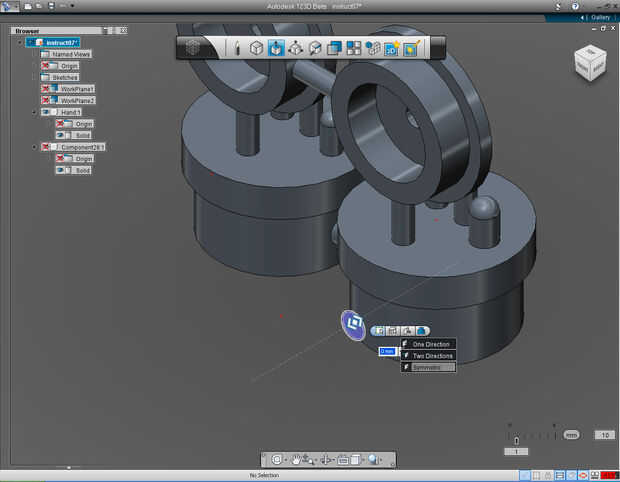Viewport: 620px width, 482px height.
Task: Select the Pan hand tool
Action: 295,459
